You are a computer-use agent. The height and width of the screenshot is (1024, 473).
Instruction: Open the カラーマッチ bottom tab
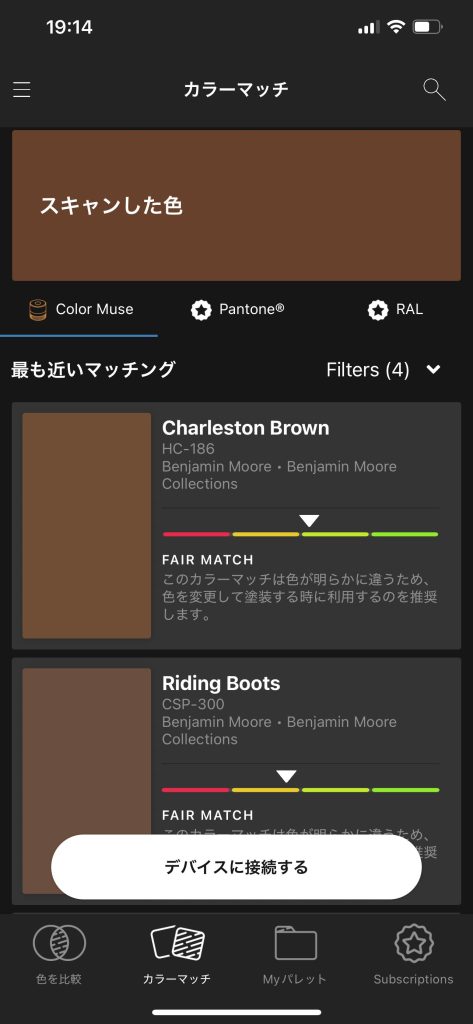click(x=177, y=952)
